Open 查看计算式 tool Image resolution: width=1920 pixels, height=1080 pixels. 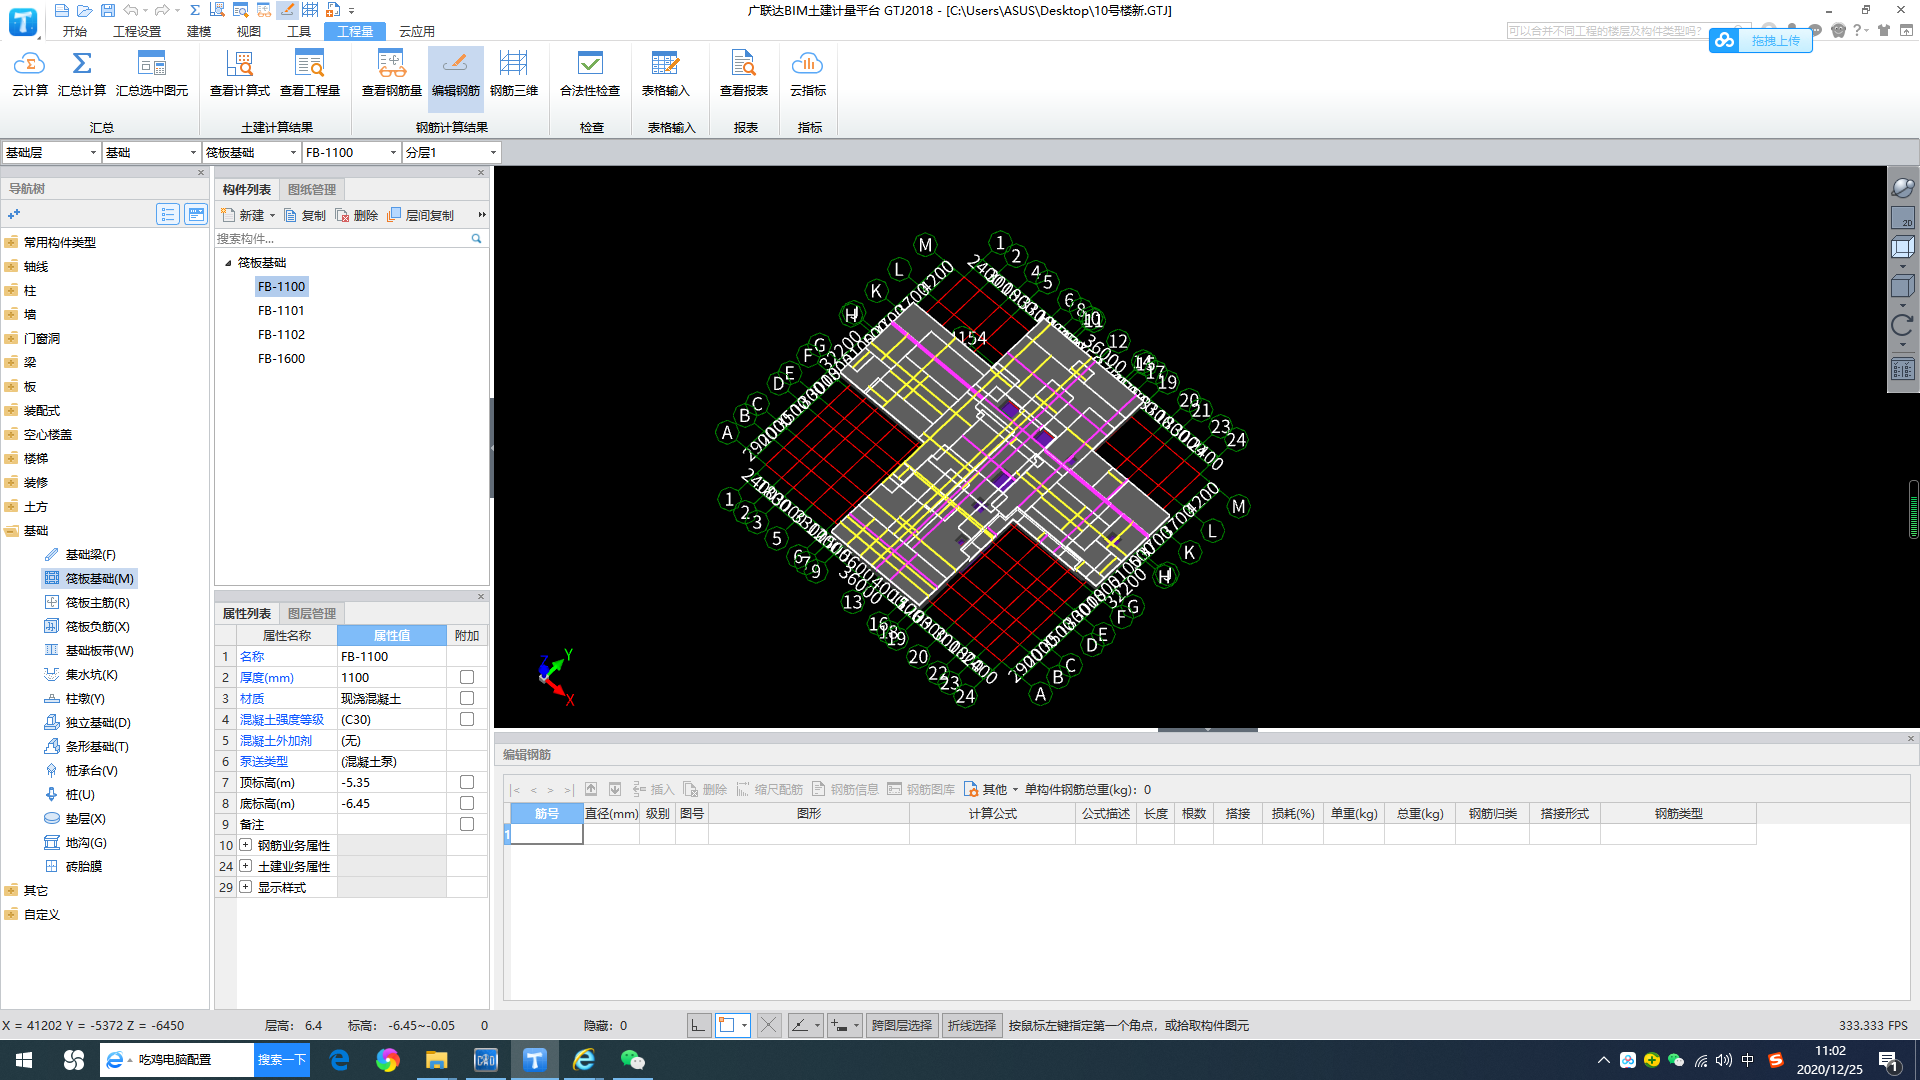[x=240, y=74]
